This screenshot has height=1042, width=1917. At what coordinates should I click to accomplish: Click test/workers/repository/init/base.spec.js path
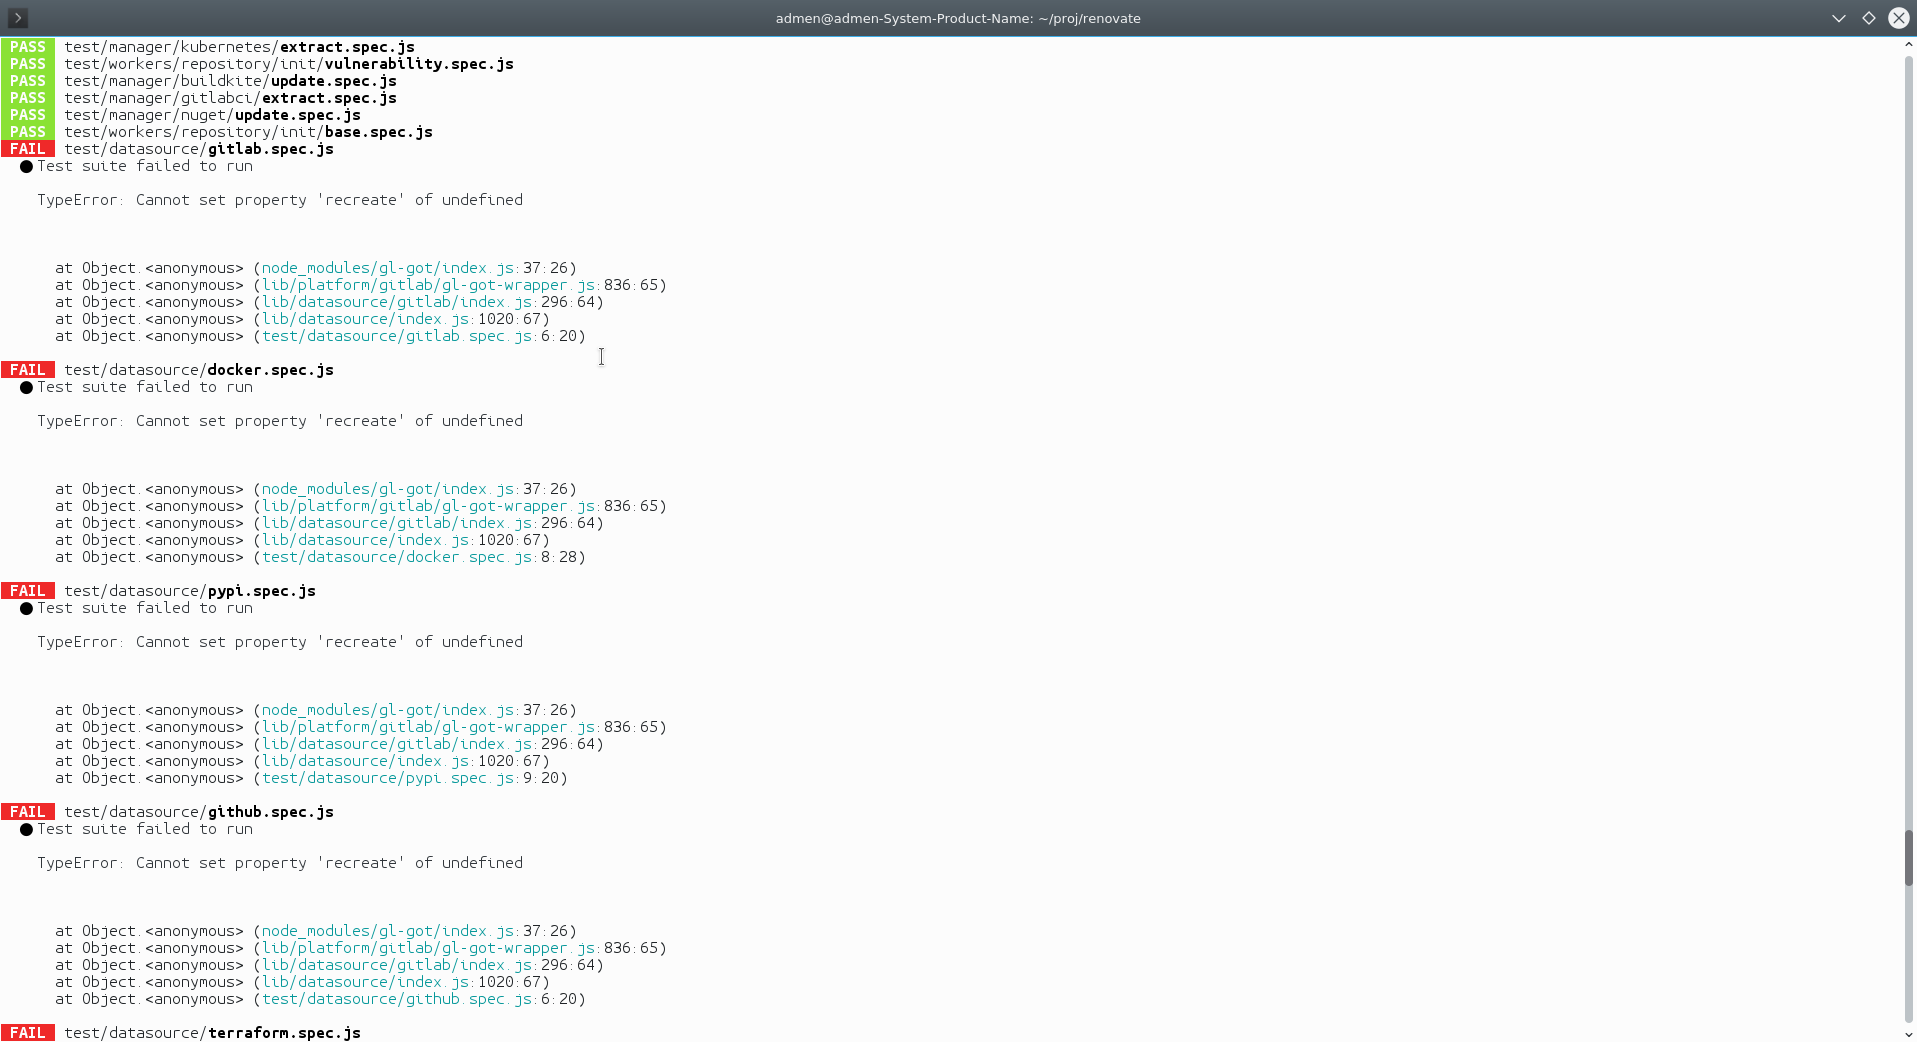(249, 132)
